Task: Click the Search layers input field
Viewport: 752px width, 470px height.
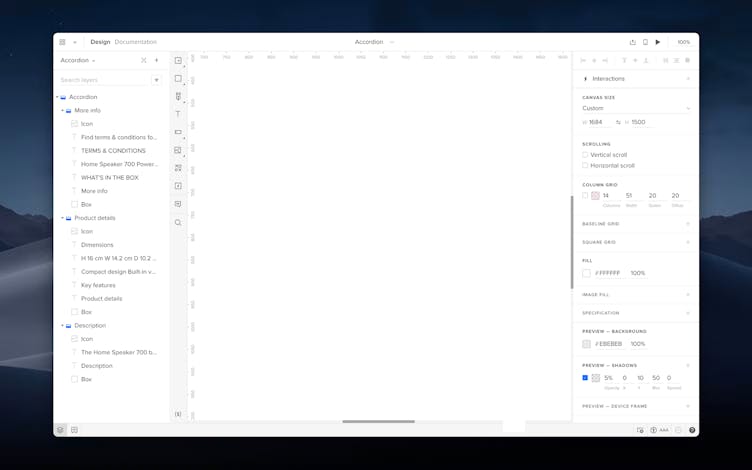Action: point(103,80)
